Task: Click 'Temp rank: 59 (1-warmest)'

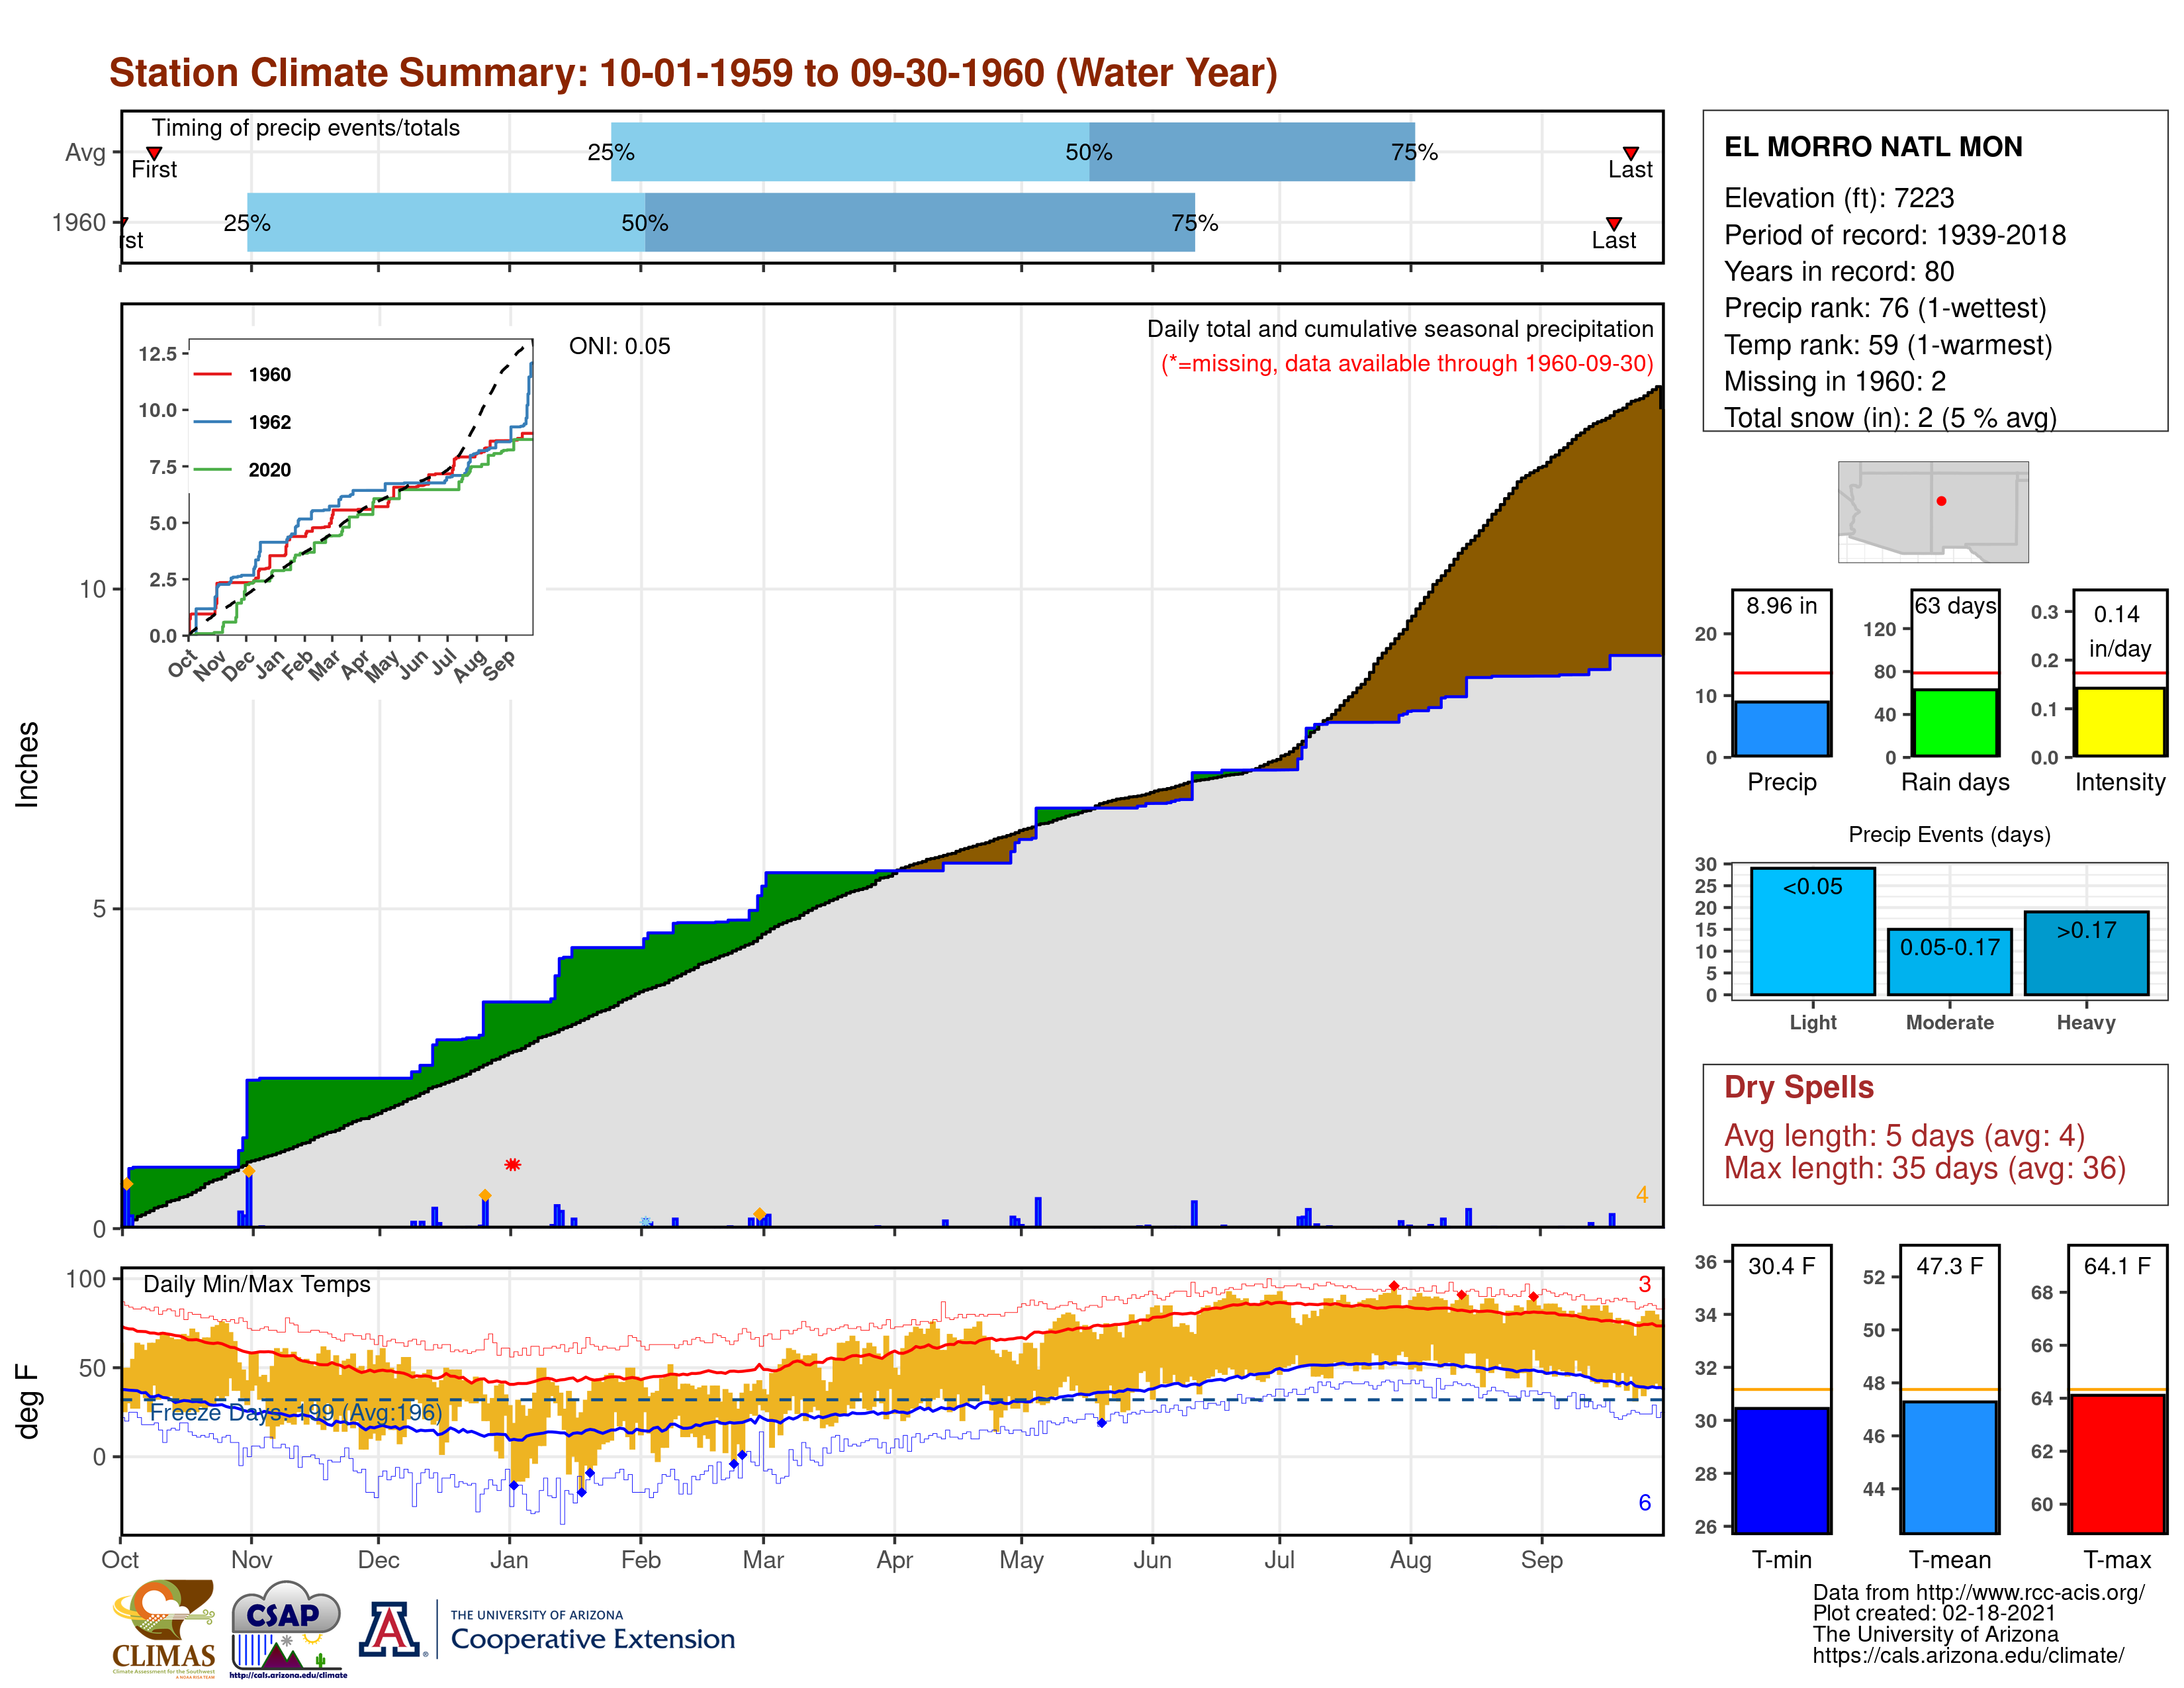Action: (1888, 345)
